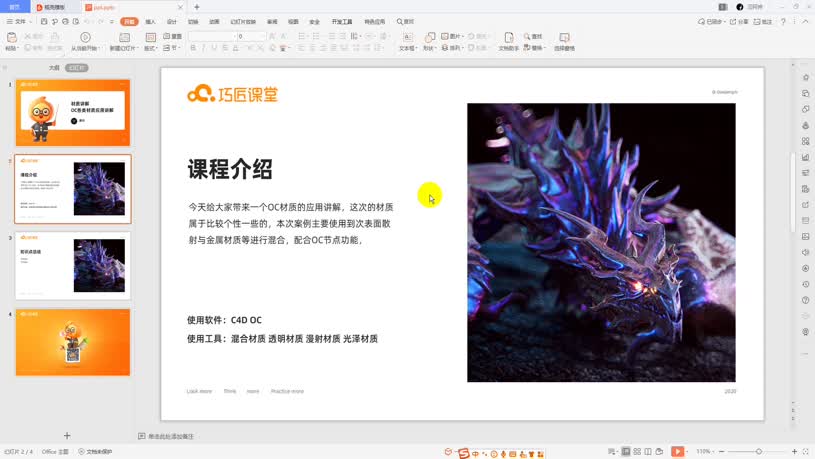This screenshot has height=459, width=815.
Task: Open the Slide Show ribbon tab
Action: point(243,22)
